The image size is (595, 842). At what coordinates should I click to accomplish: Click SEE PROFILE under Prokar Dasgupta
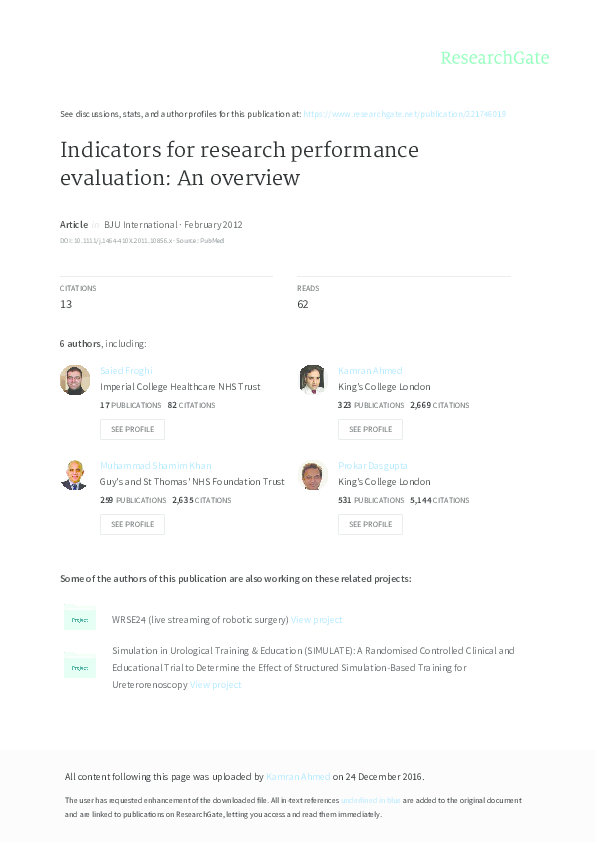[x=370, y=524]
